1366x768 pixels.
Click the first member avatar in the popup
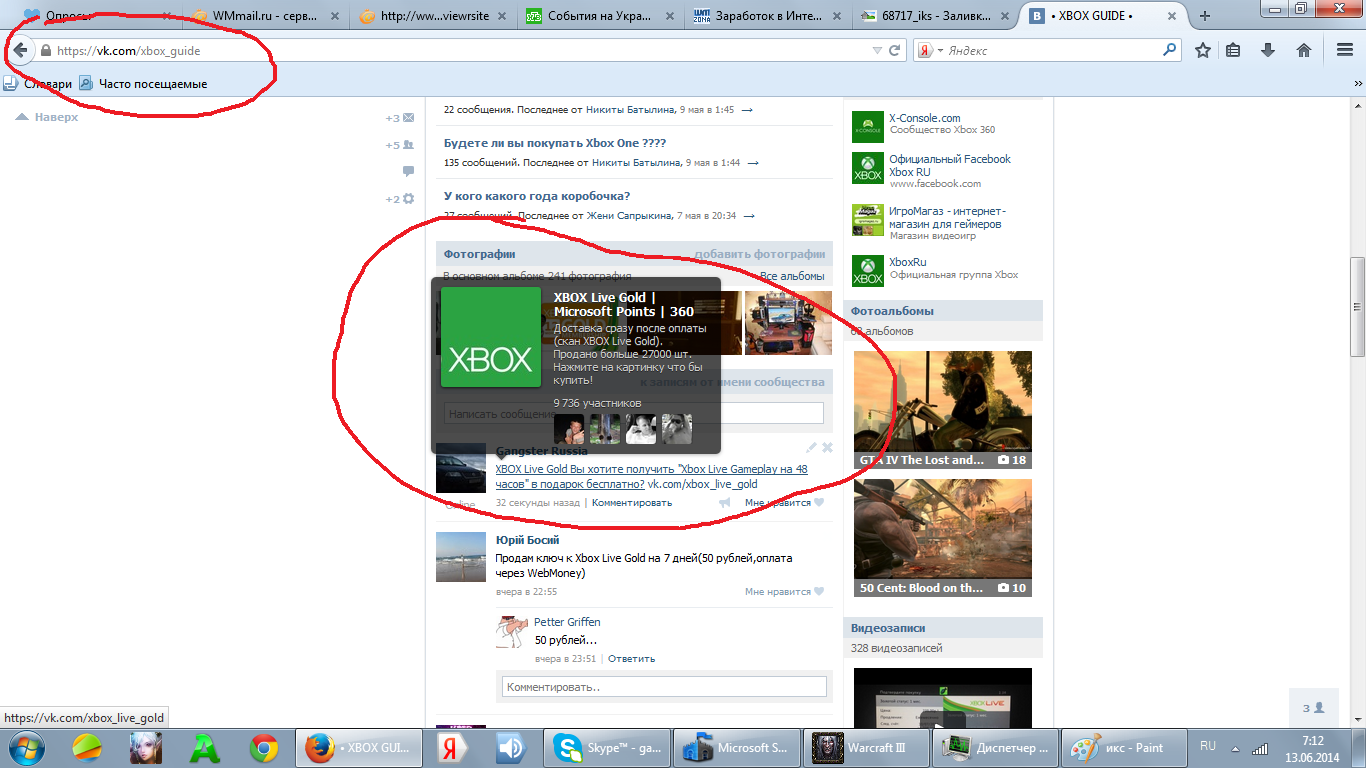click(569, 429)
